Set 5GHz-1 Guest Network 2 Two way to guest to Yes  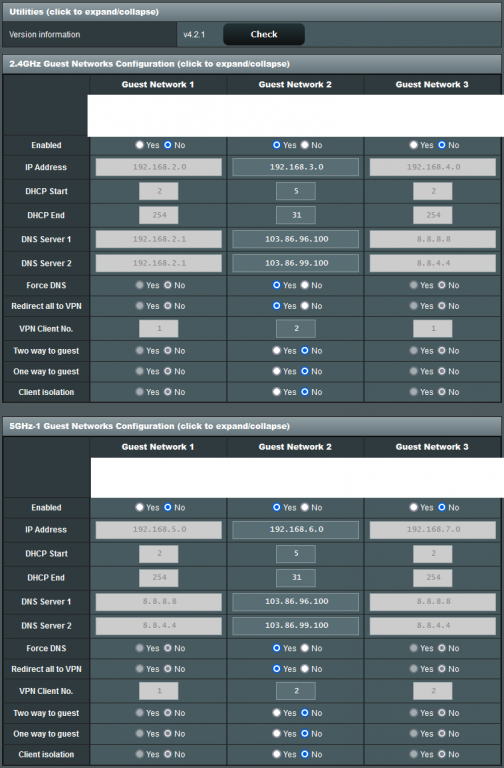tap(277, 713)
